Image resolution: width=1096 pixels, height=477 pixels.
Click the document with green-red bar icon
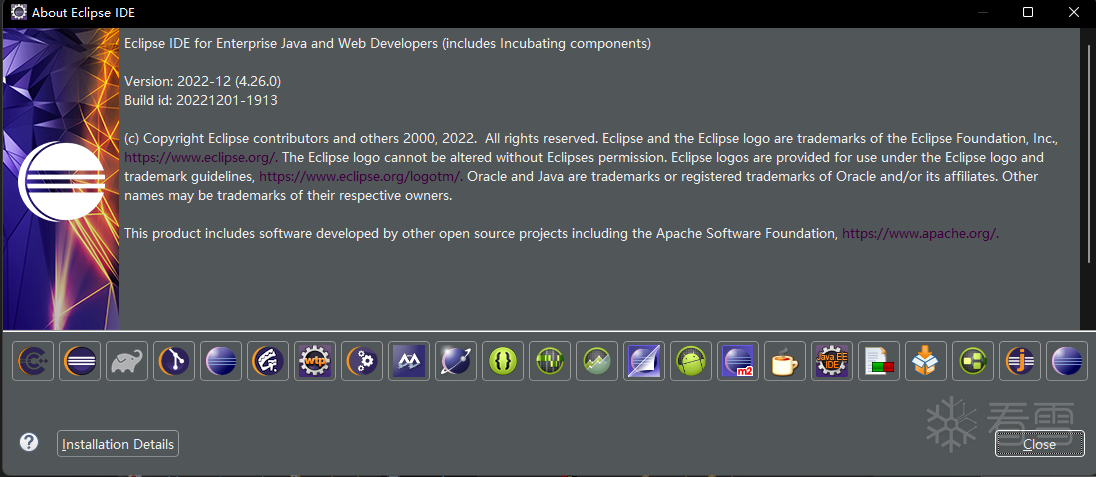pos(879,361)
